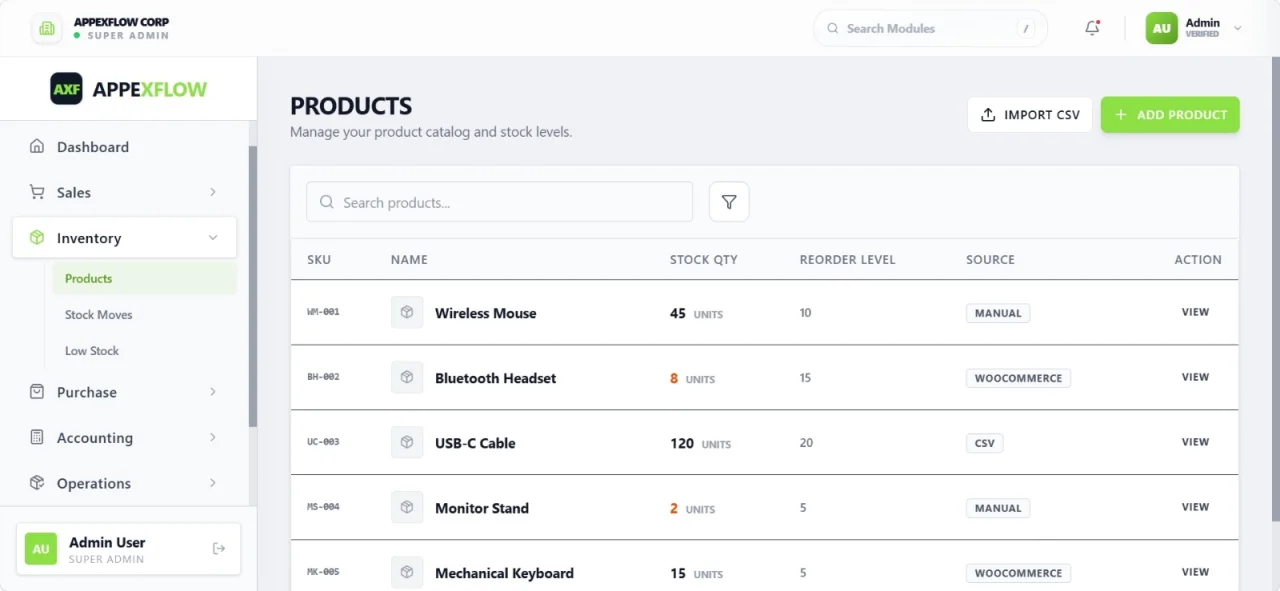Click the Purchase bag icon
This screenshot has width=1280, height=591.
[x=37, y=392]
